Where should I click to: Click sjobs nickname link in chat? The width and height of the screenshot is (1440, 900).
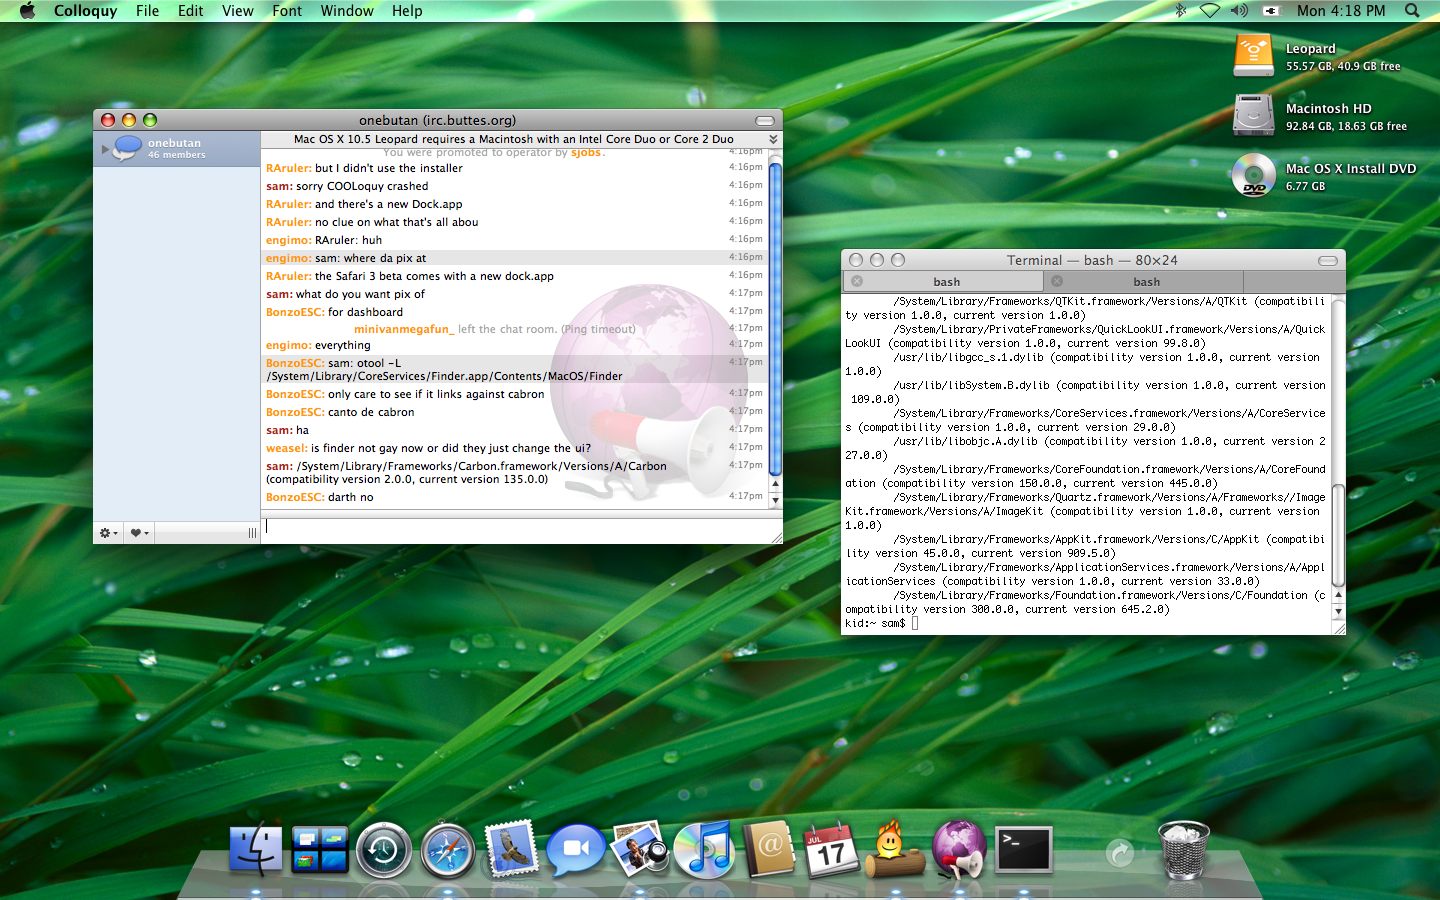coord(586,153)
